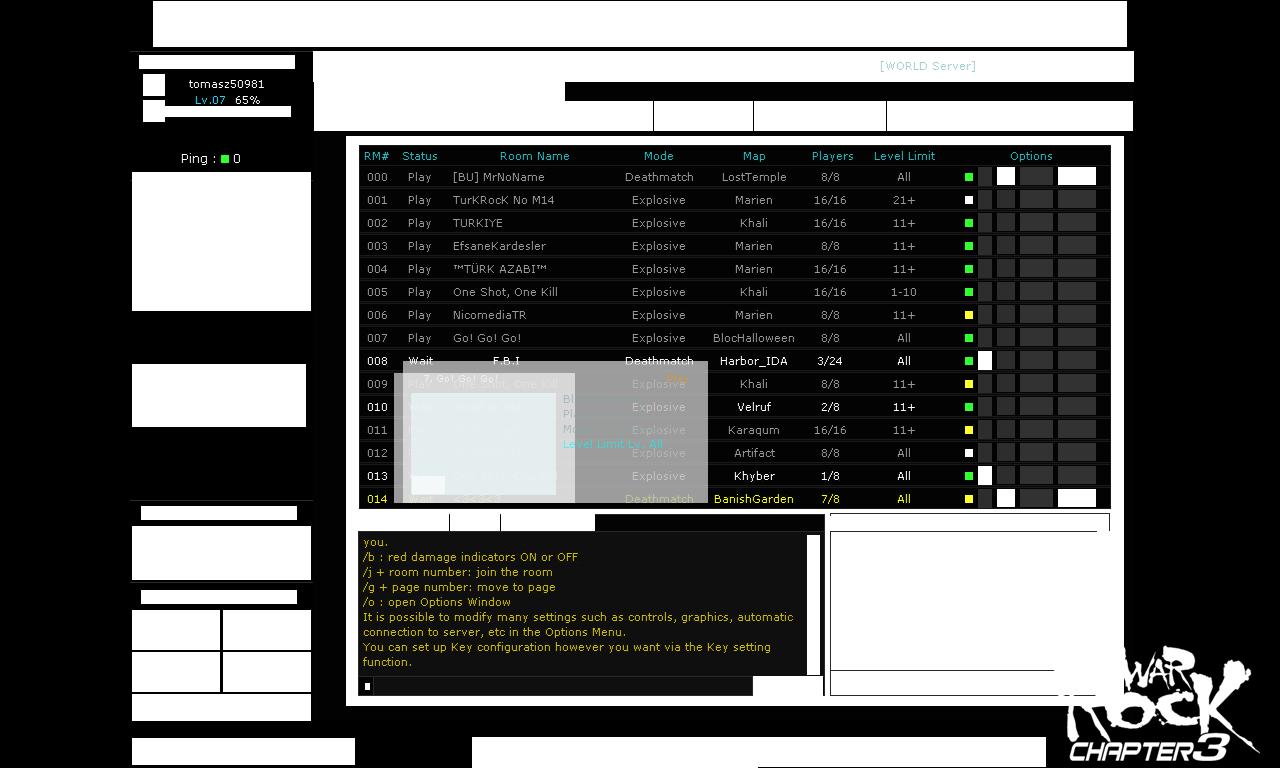Click the /o : open Options Window help line
This screenshot has width=1280, height=768.
[436, 602]
